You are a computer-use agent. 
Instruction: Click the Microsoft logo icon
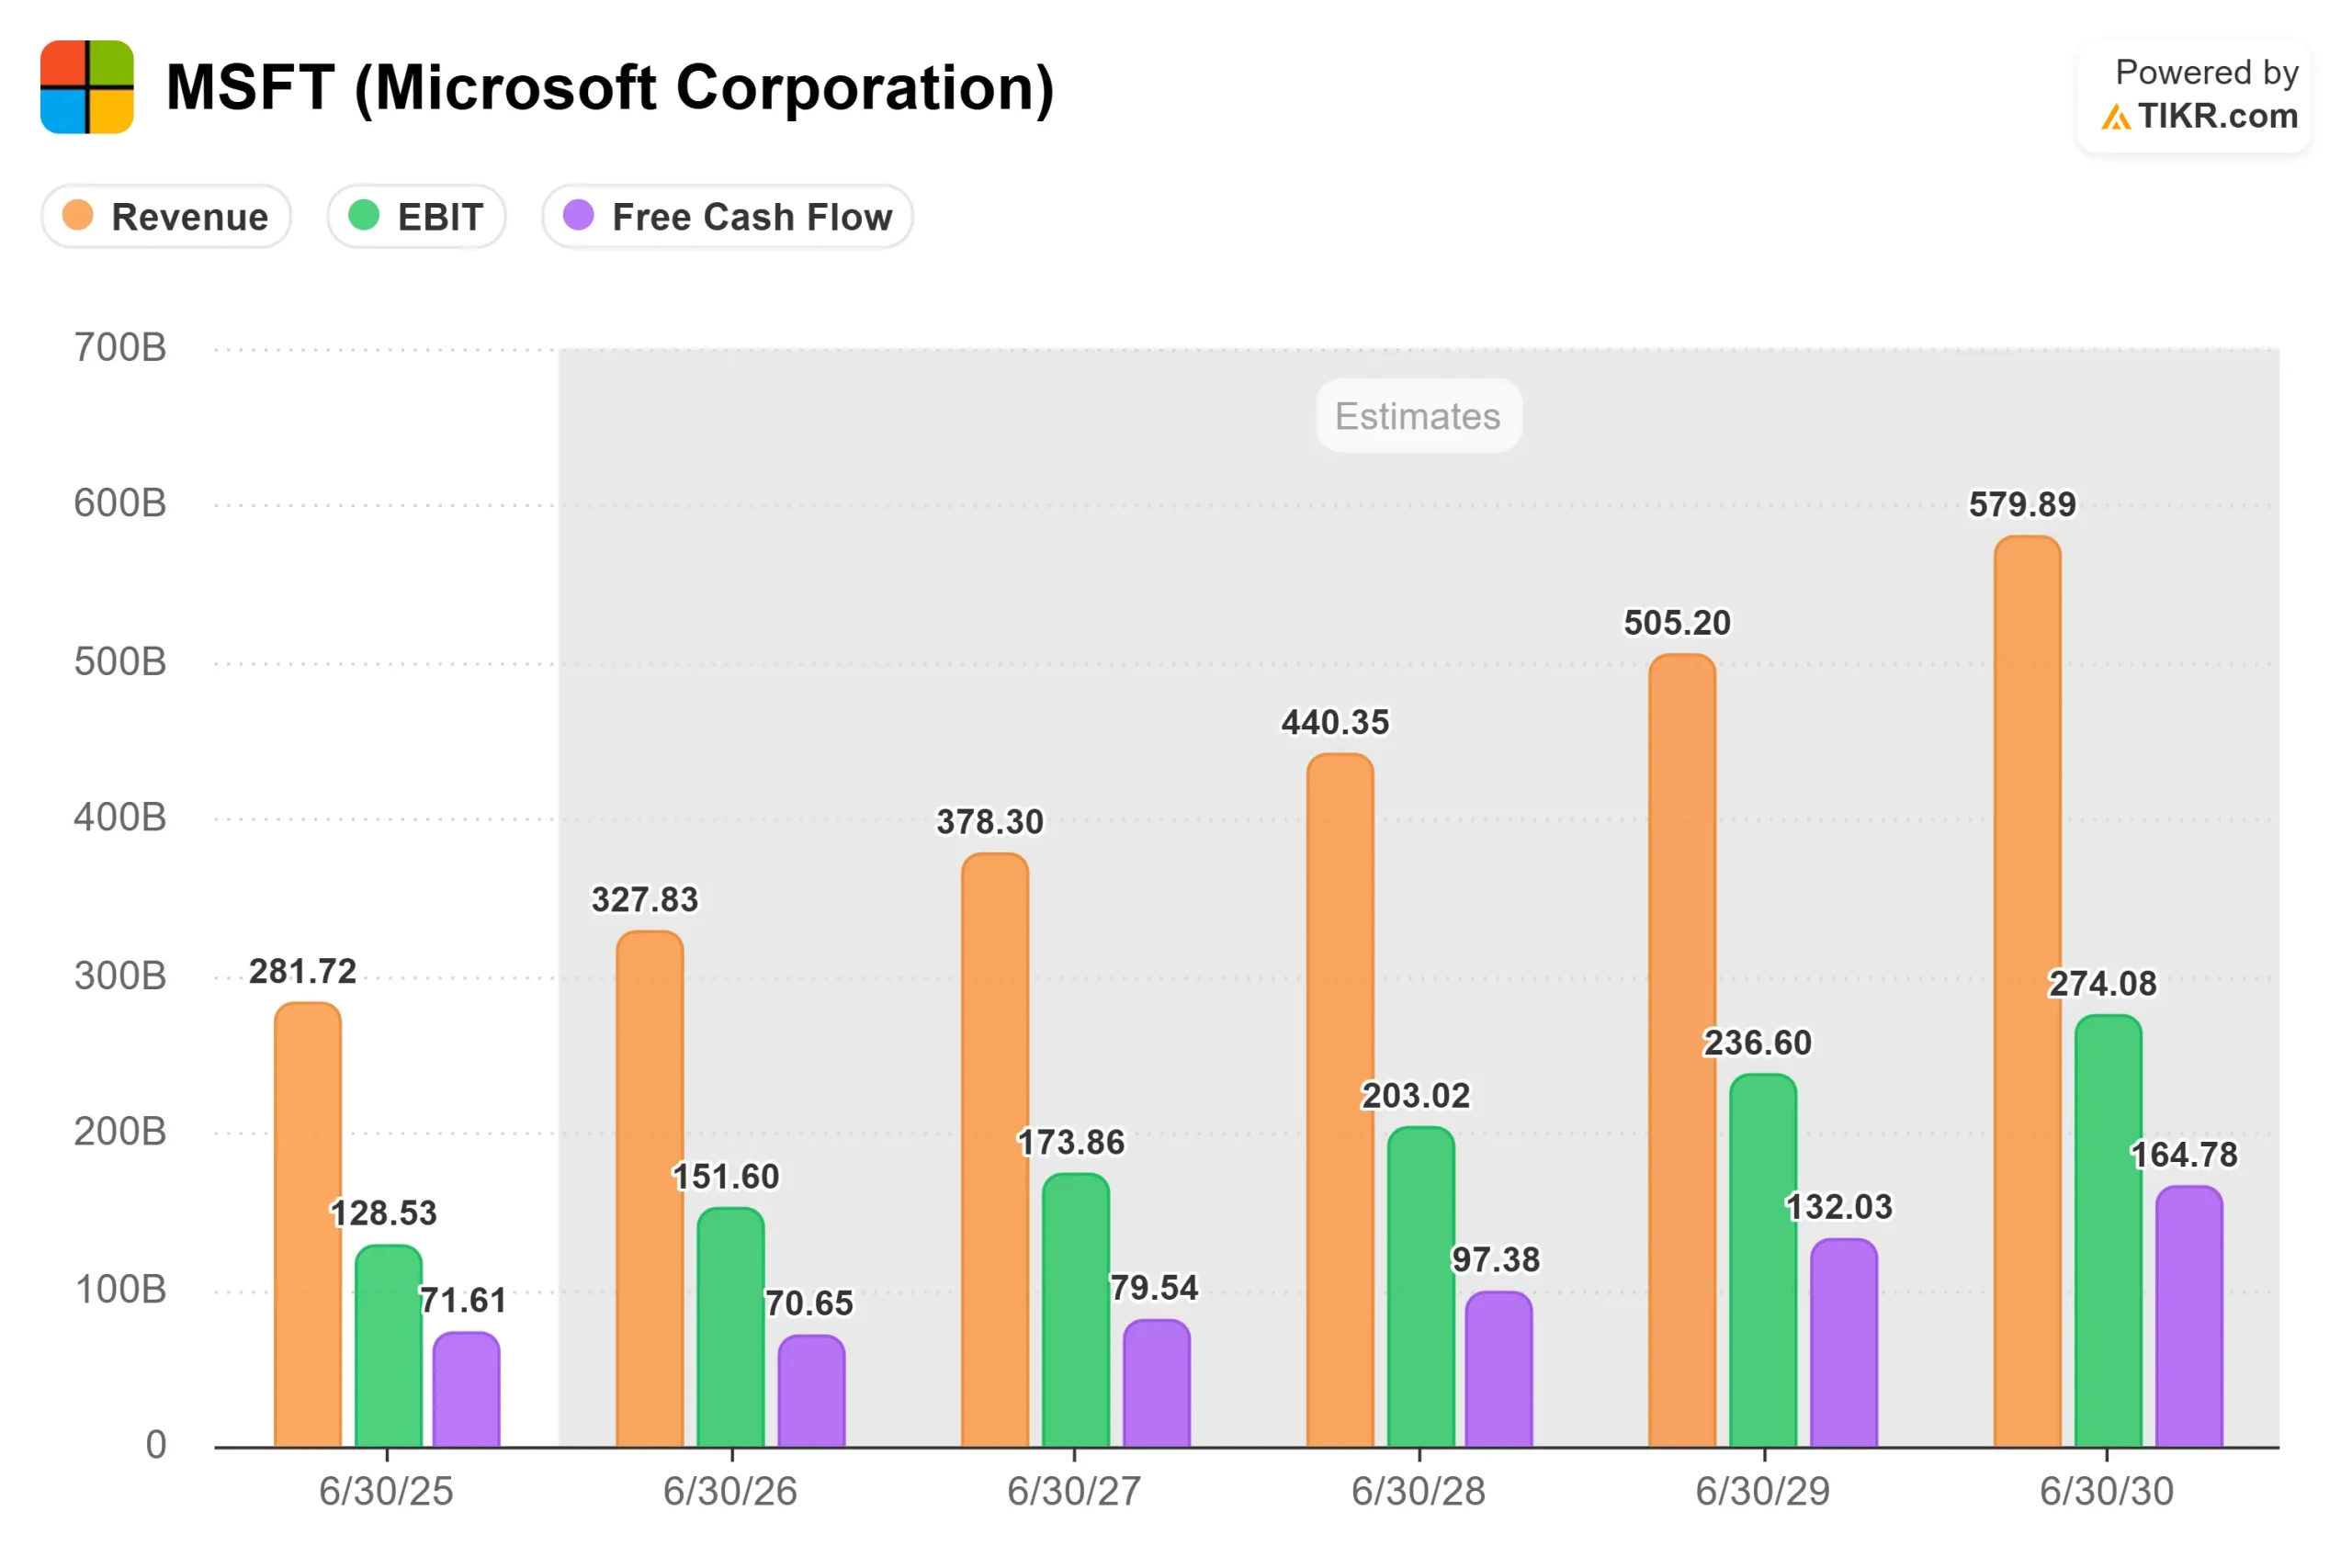(87, 87)
